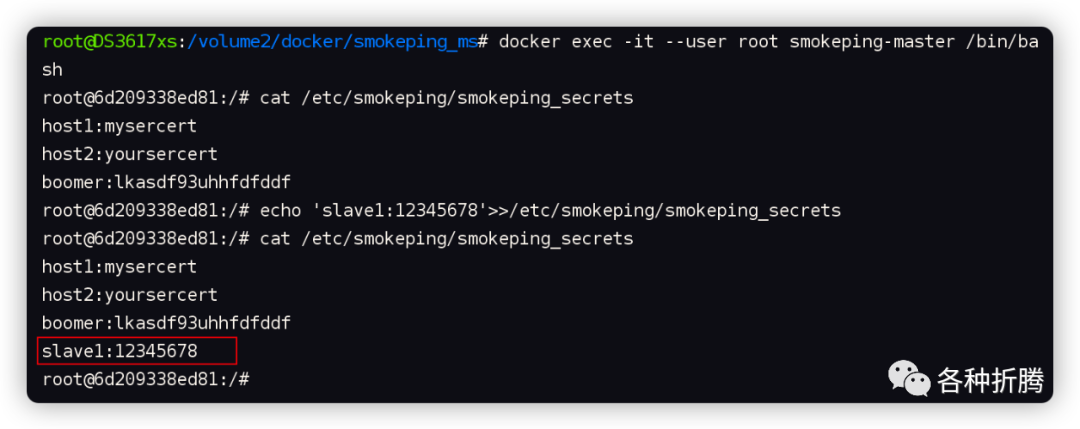
Task: Click the smokeping-master container name
Action: pyautogui.click(x=872, y=42)
